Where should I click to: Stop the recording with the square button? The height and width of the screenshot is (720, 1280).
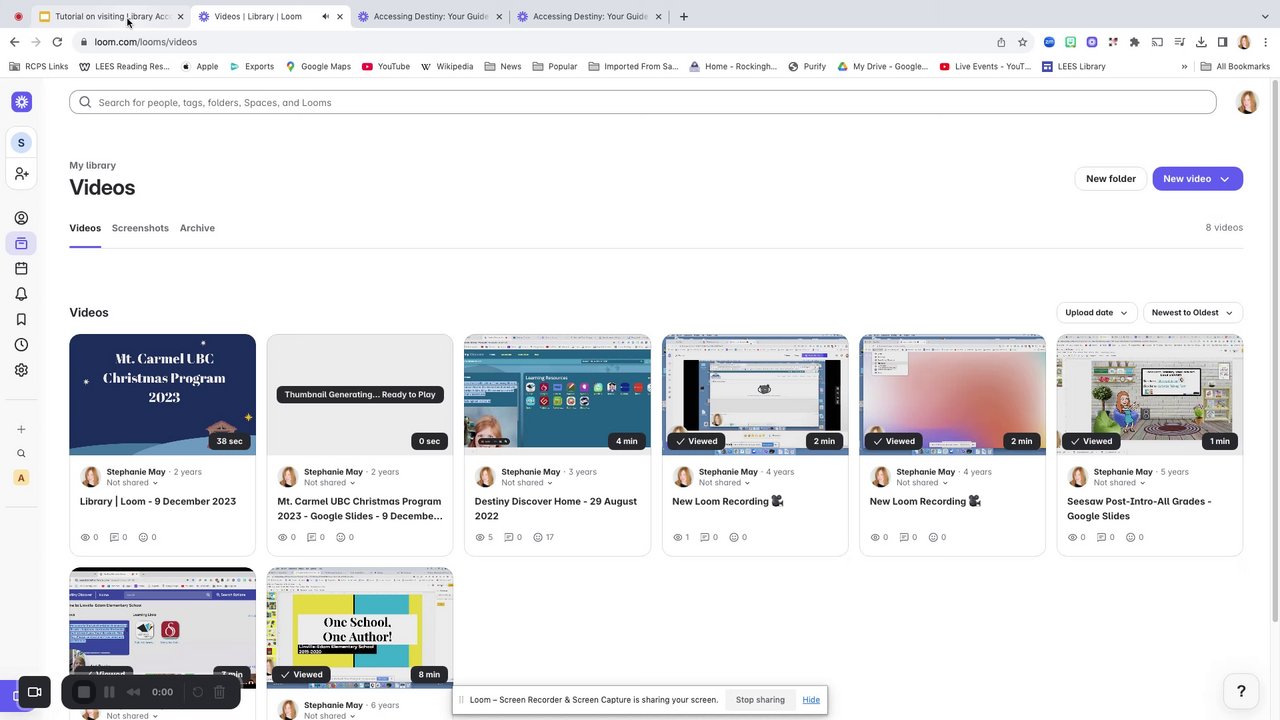pos(84,692)
